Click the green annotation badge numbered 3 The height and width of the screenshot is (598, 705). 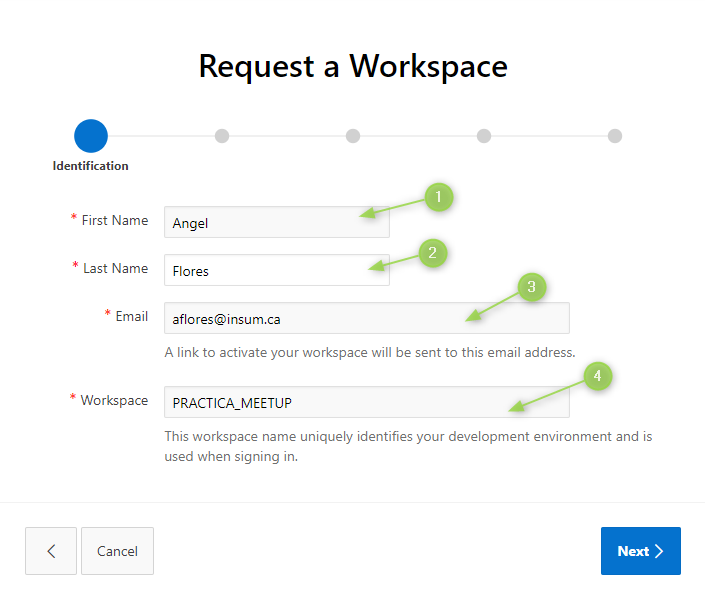pyautogui.click(x=531, y=288)
